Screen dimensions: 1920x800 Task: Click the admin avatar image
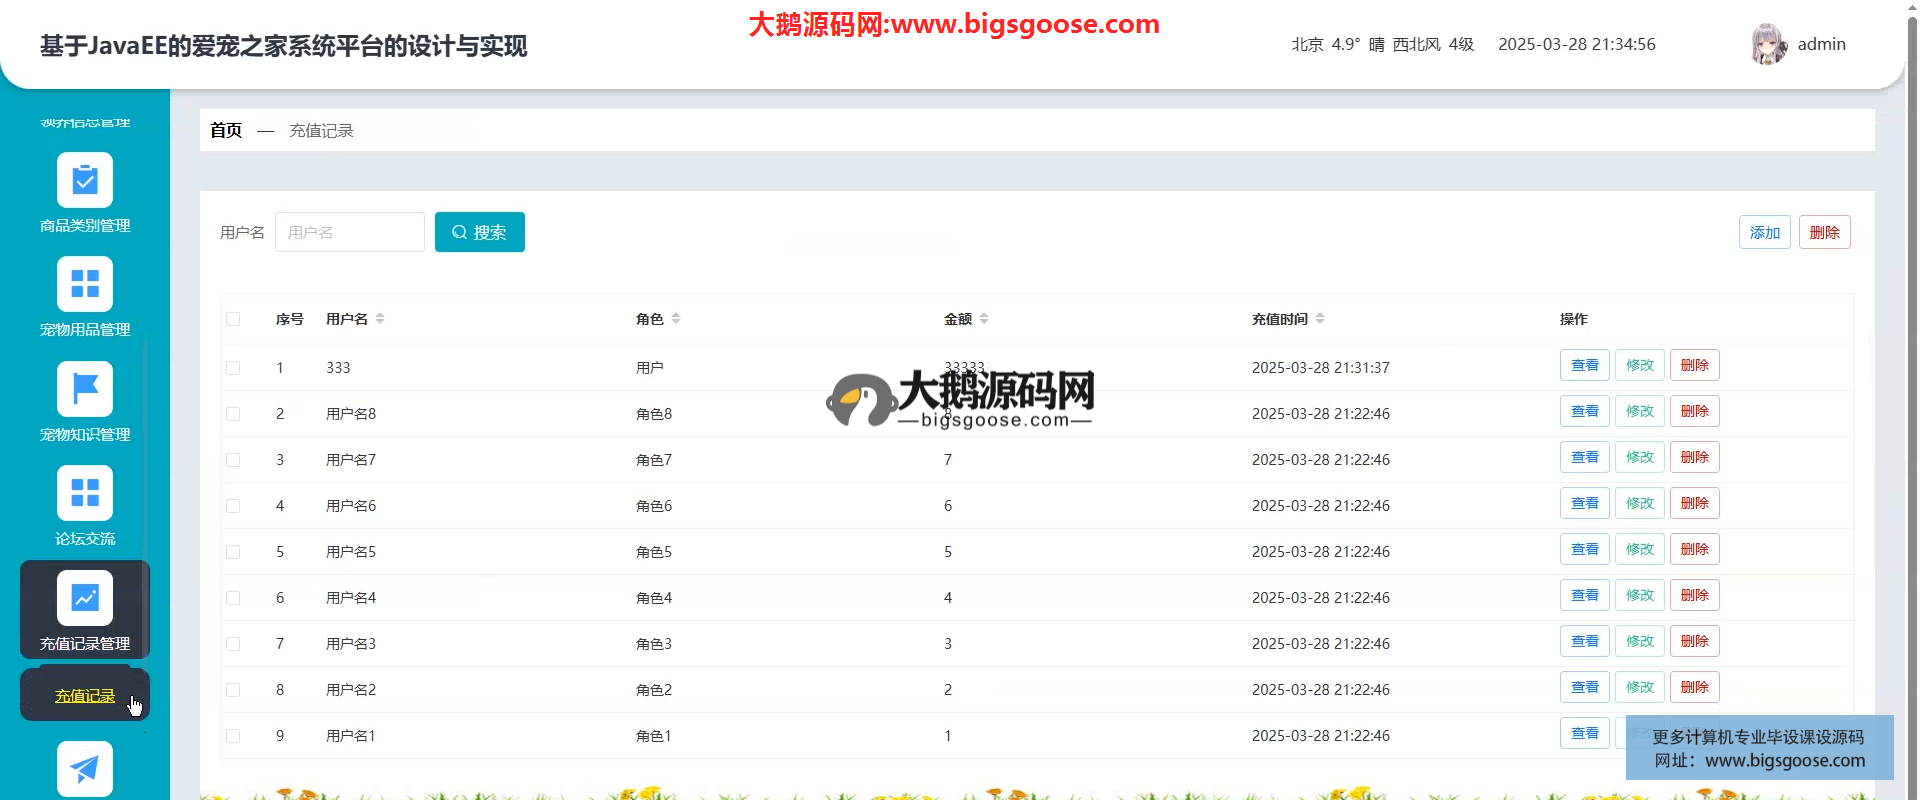coord(1768,44)
